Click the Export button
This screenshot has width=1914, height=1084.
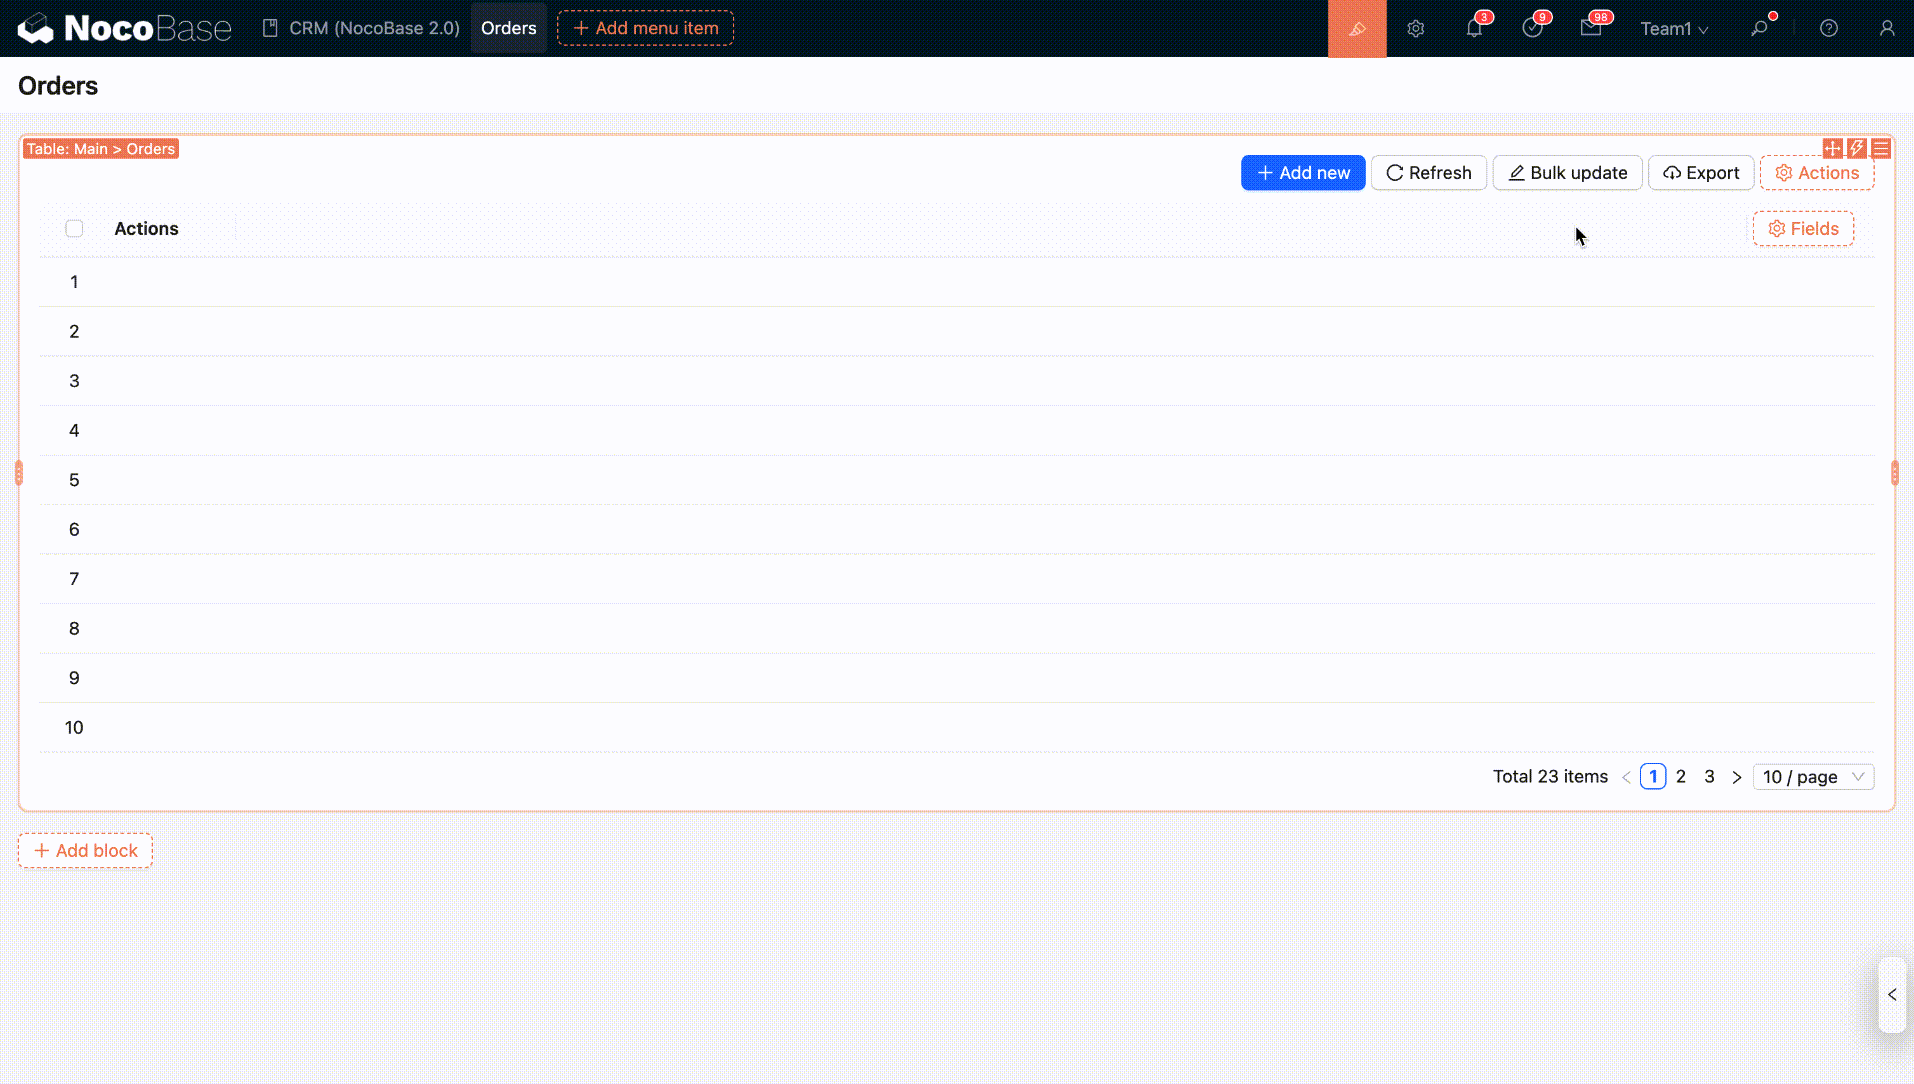(x=1700, y=173)
